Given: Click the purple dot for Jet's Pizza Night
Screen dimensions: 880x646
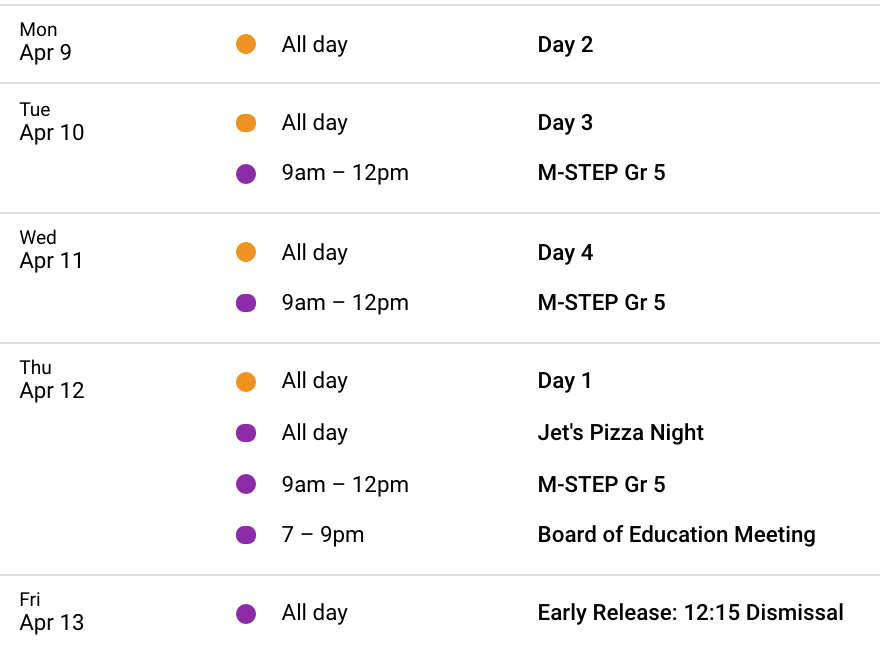Looking at the screenshot, I should pyautogui.click(x=246, y=433).
